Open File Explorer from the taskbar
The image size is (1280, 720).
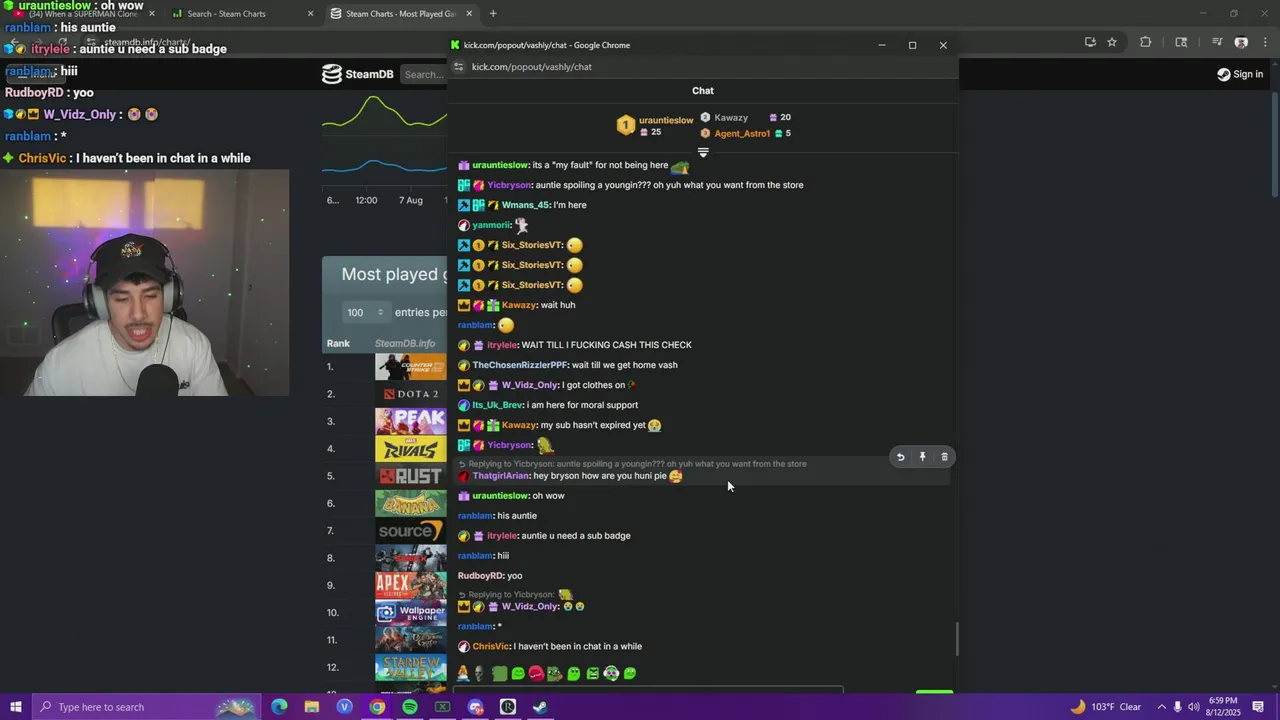point(312,707)
